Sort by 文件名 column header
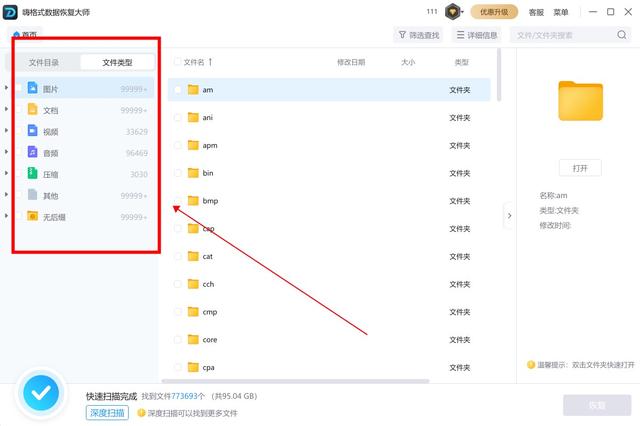This screenshot has height=426, width=640. point(198,62)
